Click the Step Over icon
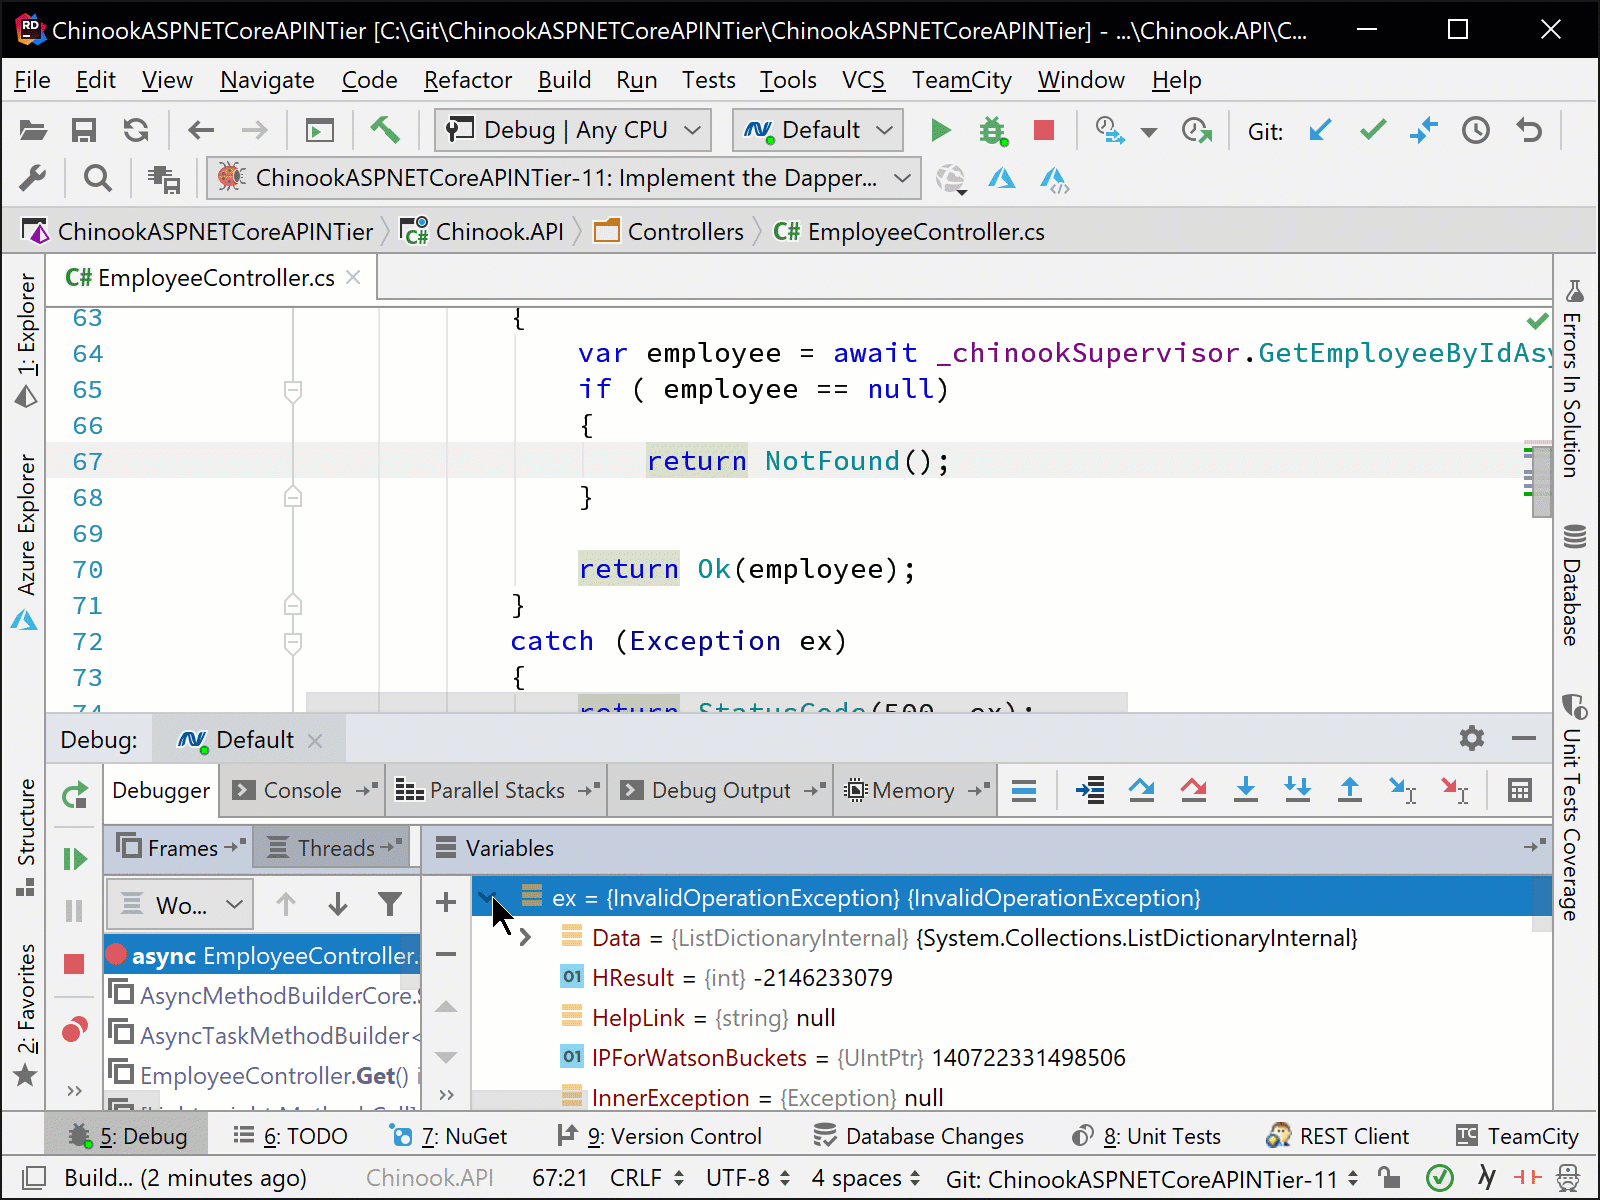Image resolution: width=1600 pixels, height=1200 pixels. 1142,790
